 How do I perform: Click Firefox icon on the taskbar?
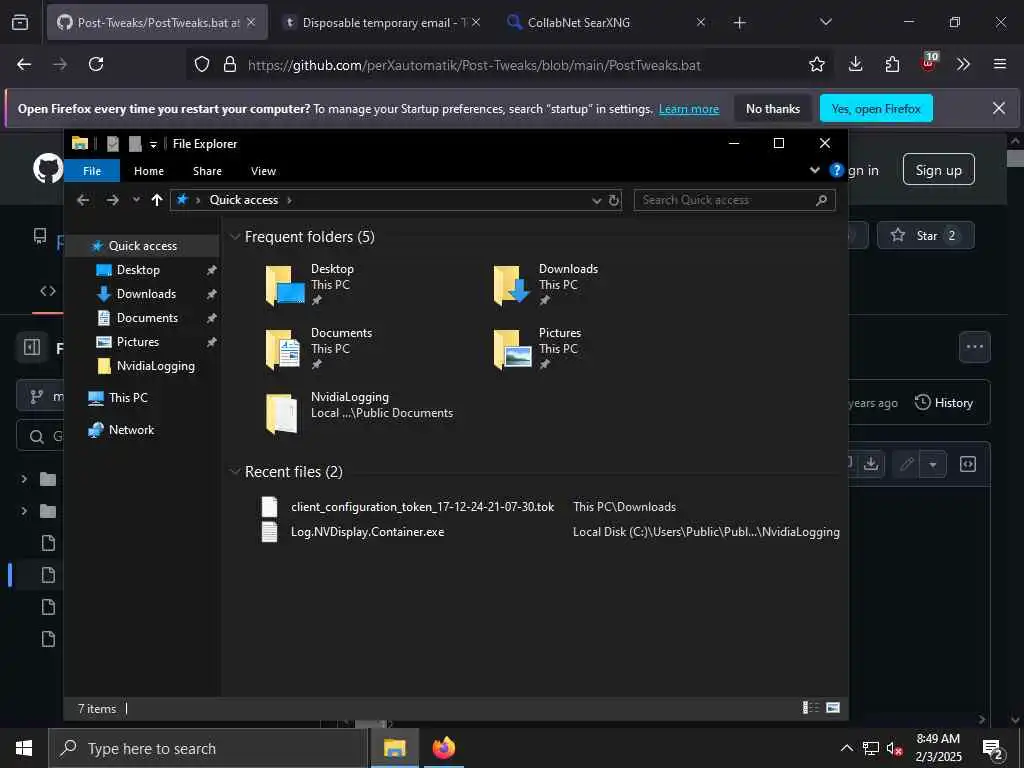coord(443,748)
